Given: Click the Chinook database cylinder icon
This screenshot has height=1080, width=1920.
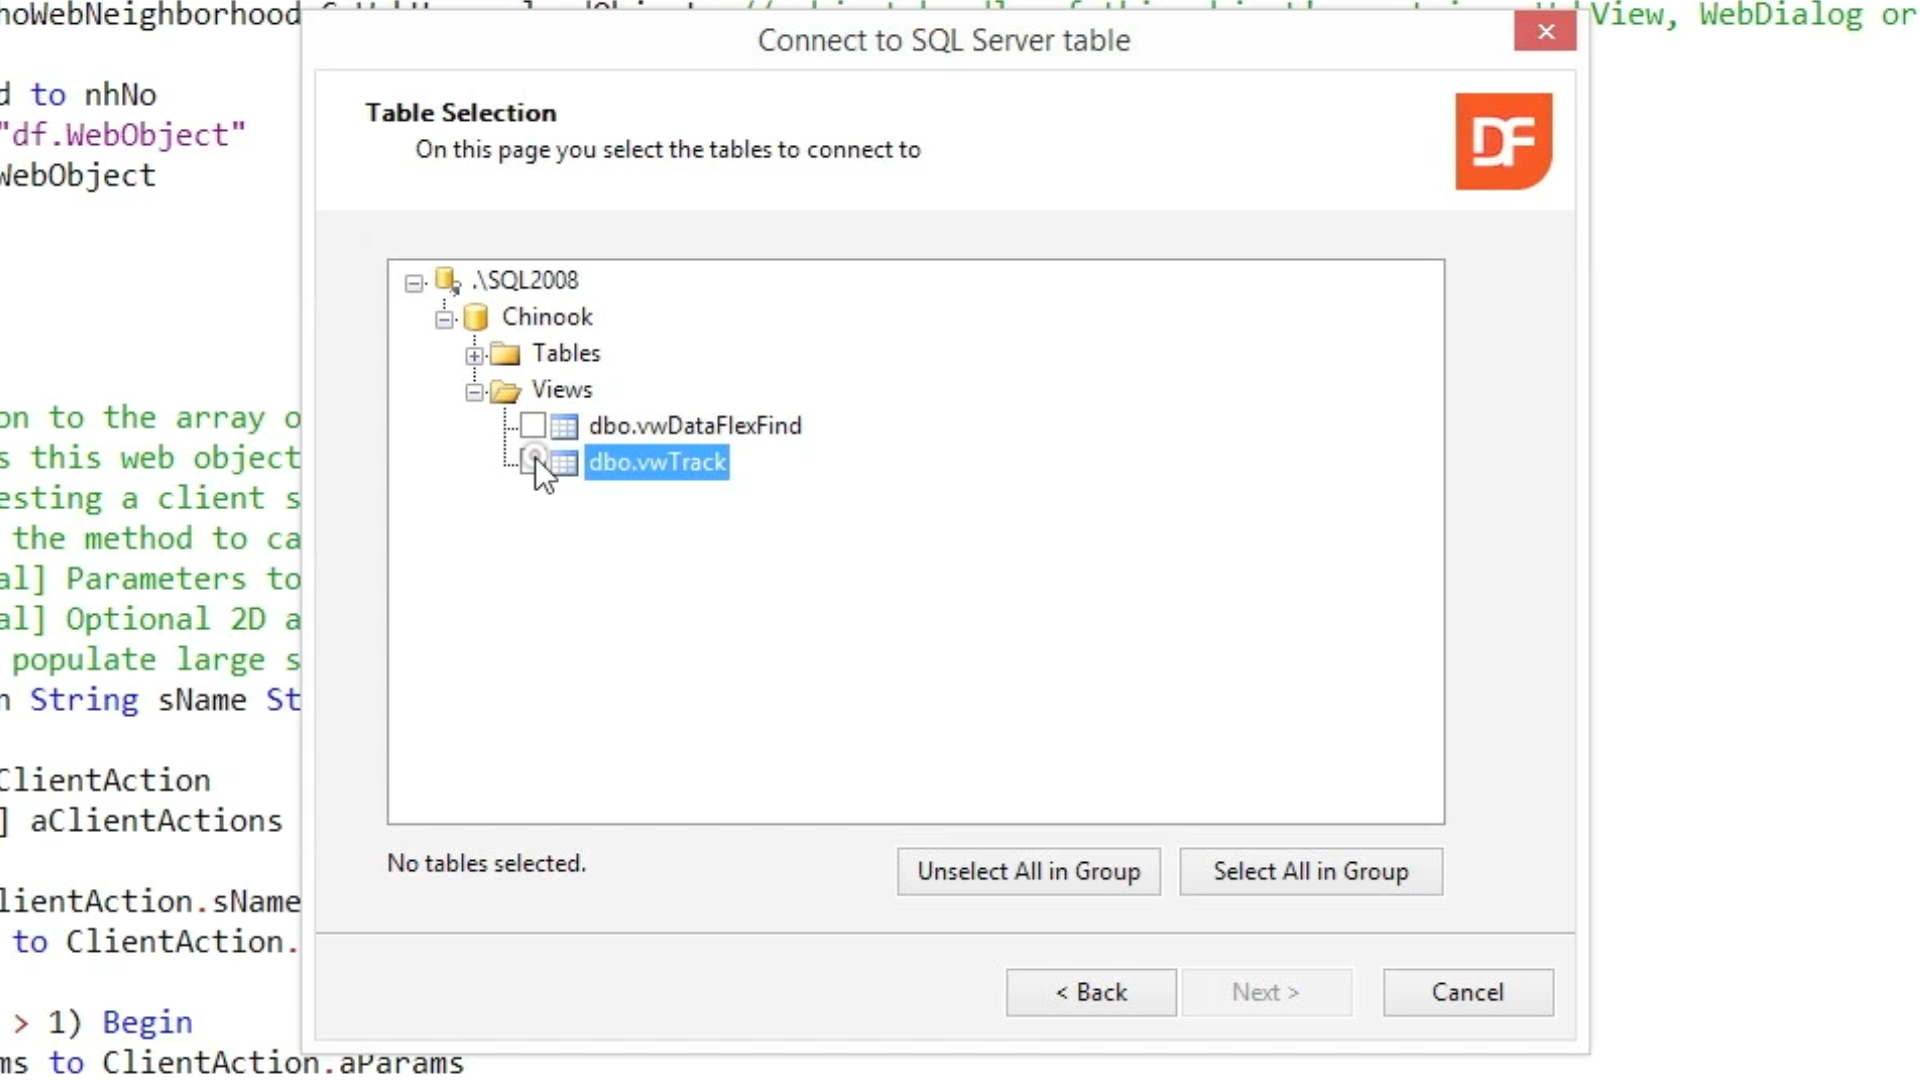Looking at the screenshot, I should tap(476, 318).
